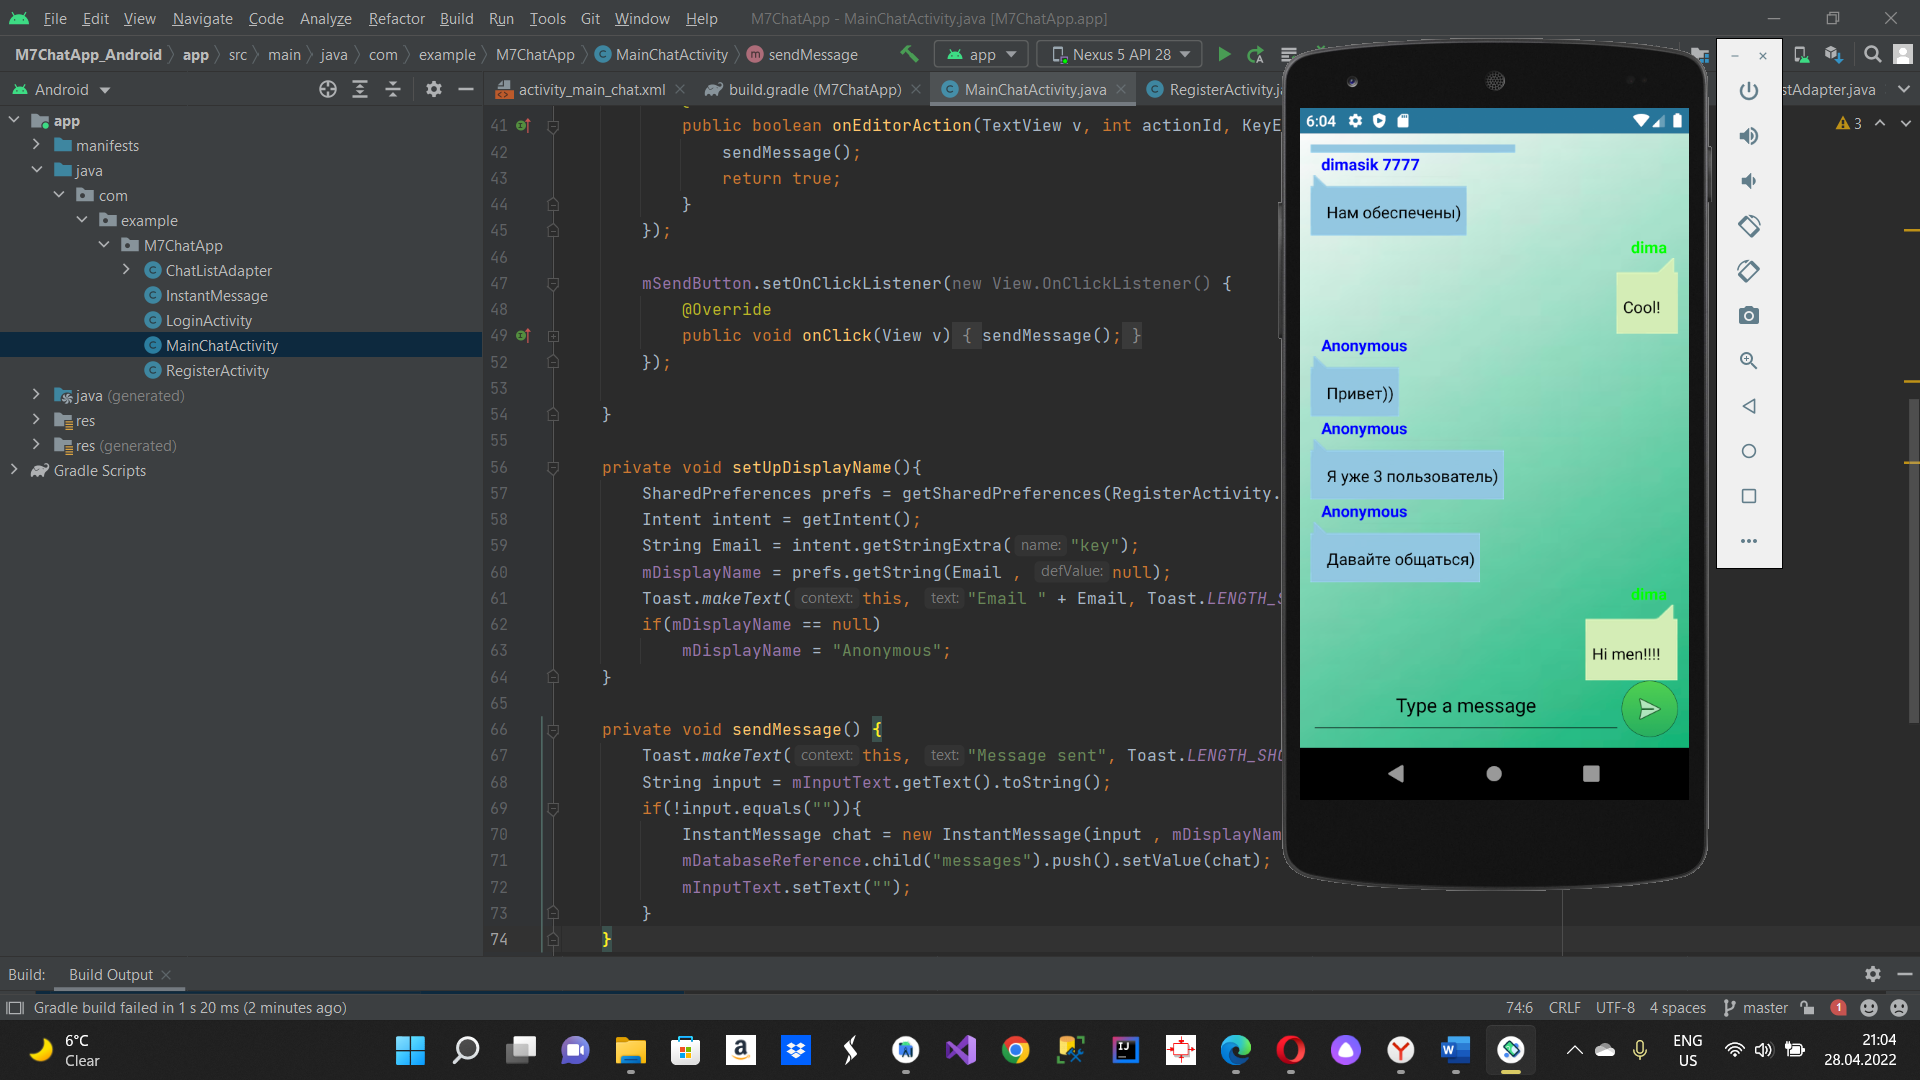The image size is (1920, 1080).
Task: Open LoginActivity in the project tree
Action: click(208, 320)
